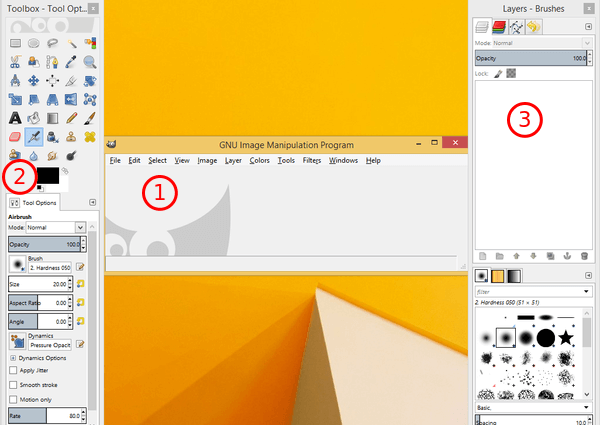Viewport: 600px width, 425px height.
Task: Select the Text tool
Action: coord(15,118)
